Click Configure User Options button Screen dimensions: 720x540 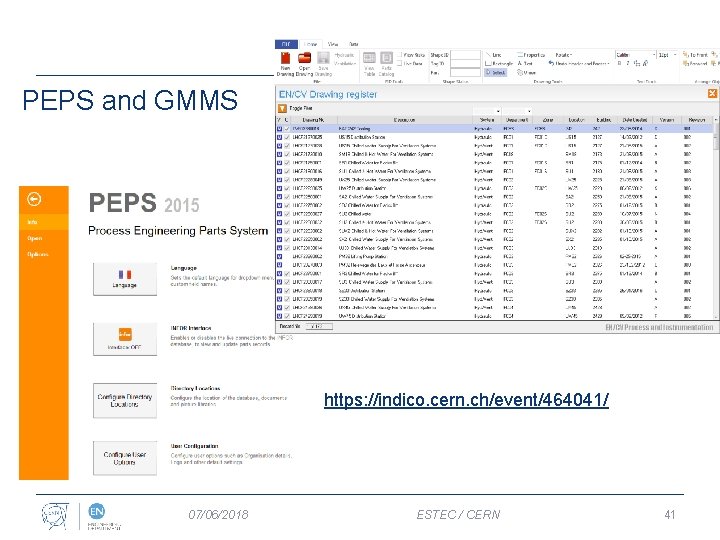(125, 458)
